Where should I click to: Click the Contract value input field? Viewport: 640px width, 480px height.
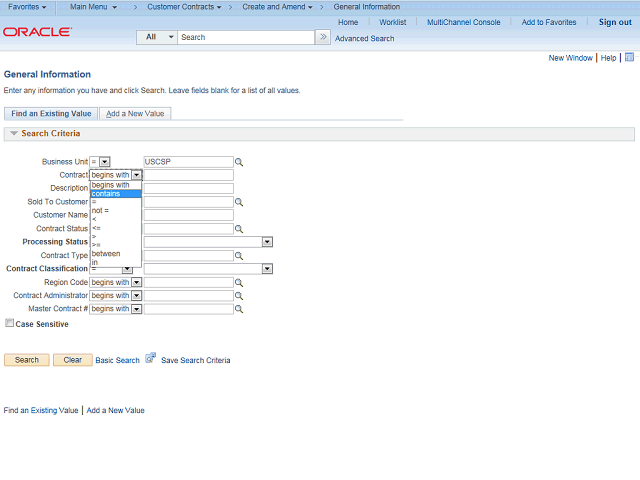pyautogui.click(x=189, y=175)
